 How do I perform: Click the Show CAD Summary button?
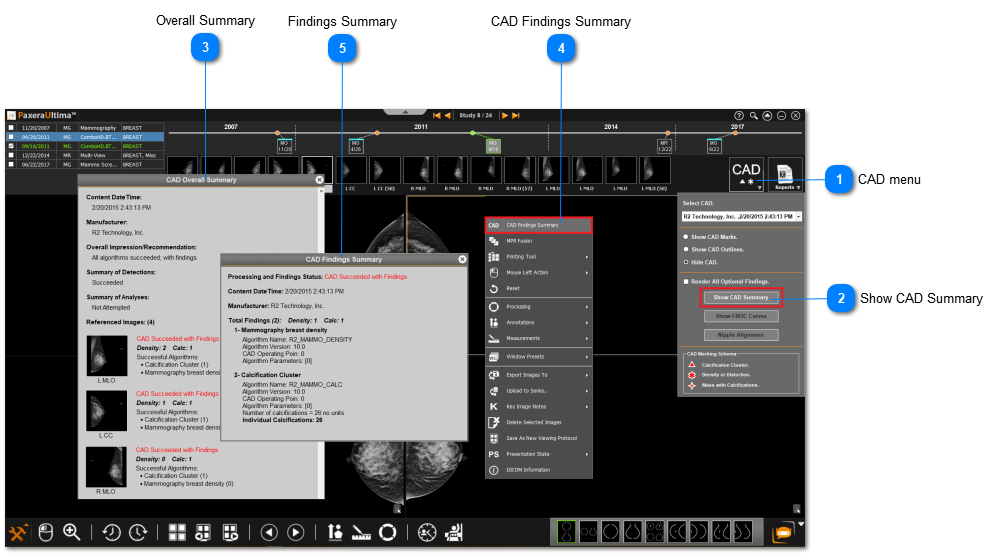tap(741, 297)
